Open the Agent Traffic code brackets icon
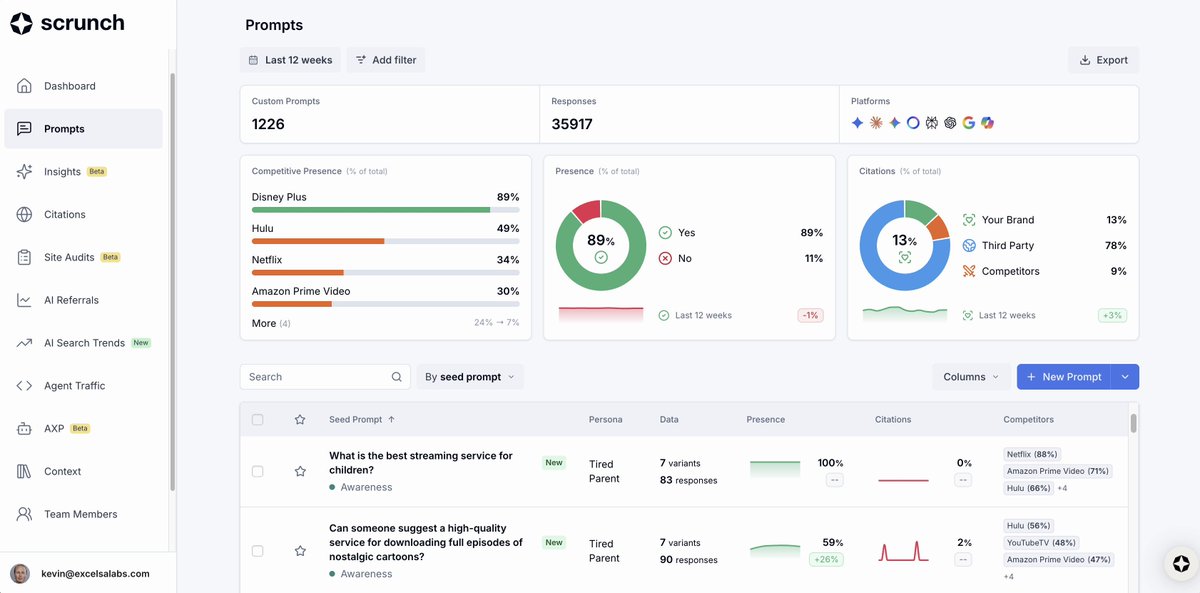This screenshot has width=1200, height=593. pos(25,386)
